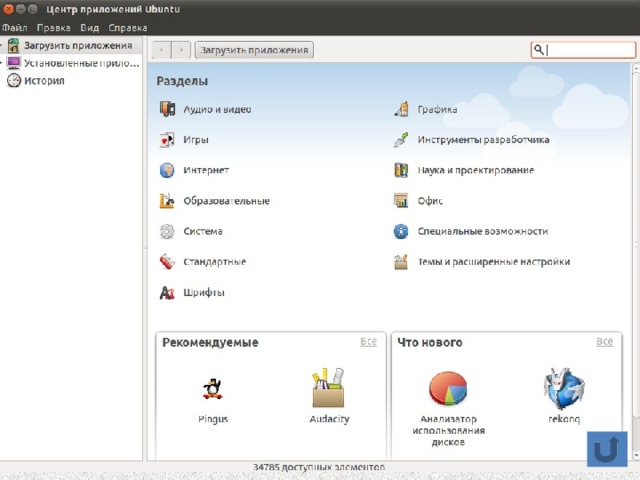Viewport: 640px width, 480px height.
Task: Go back with the left arrow button
Action: click(x=162, y=50)
